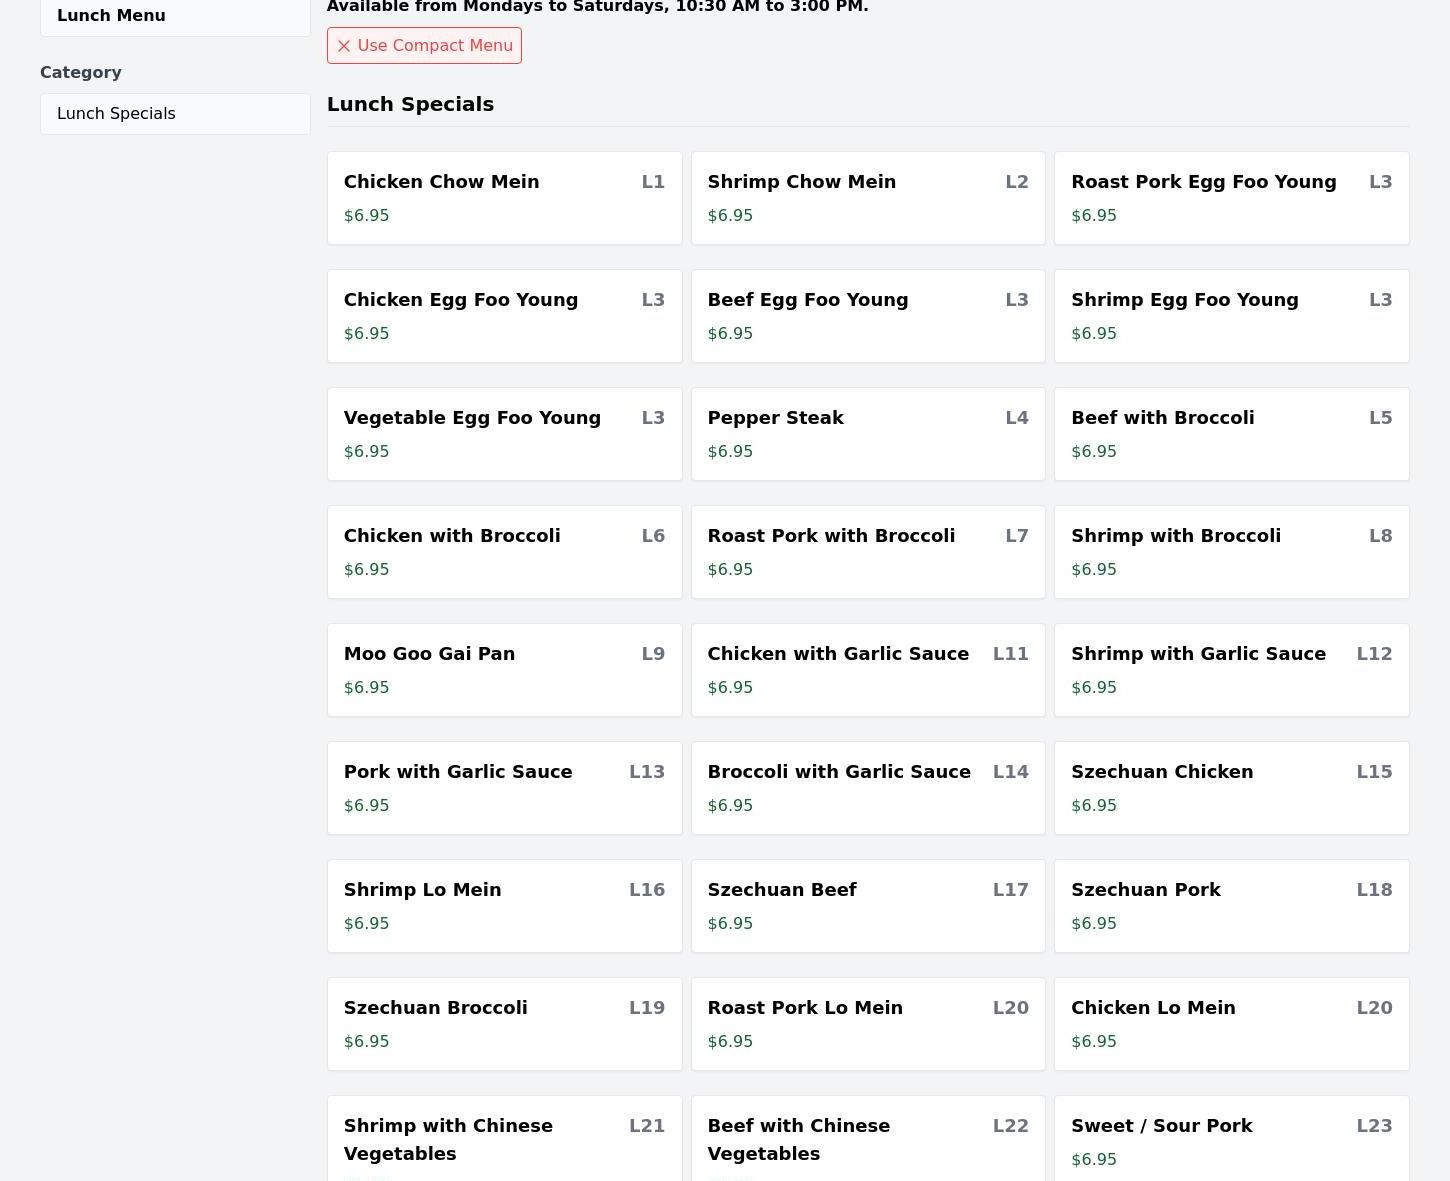Pick Shrimp with Garlic Sauce
The image size is (1450, 1181).
[x=1231, y=670]
